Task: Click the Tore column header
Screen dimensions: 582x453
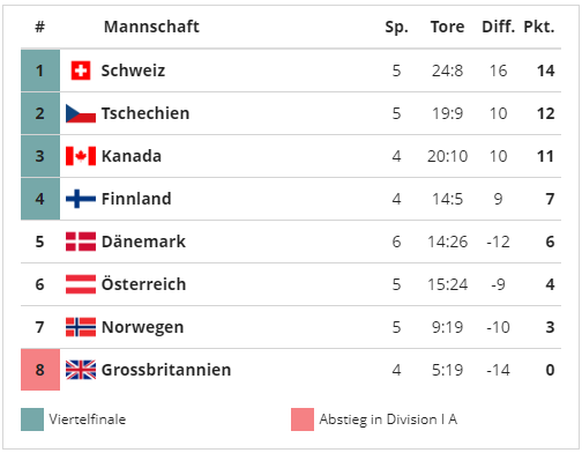Action: 447,27
